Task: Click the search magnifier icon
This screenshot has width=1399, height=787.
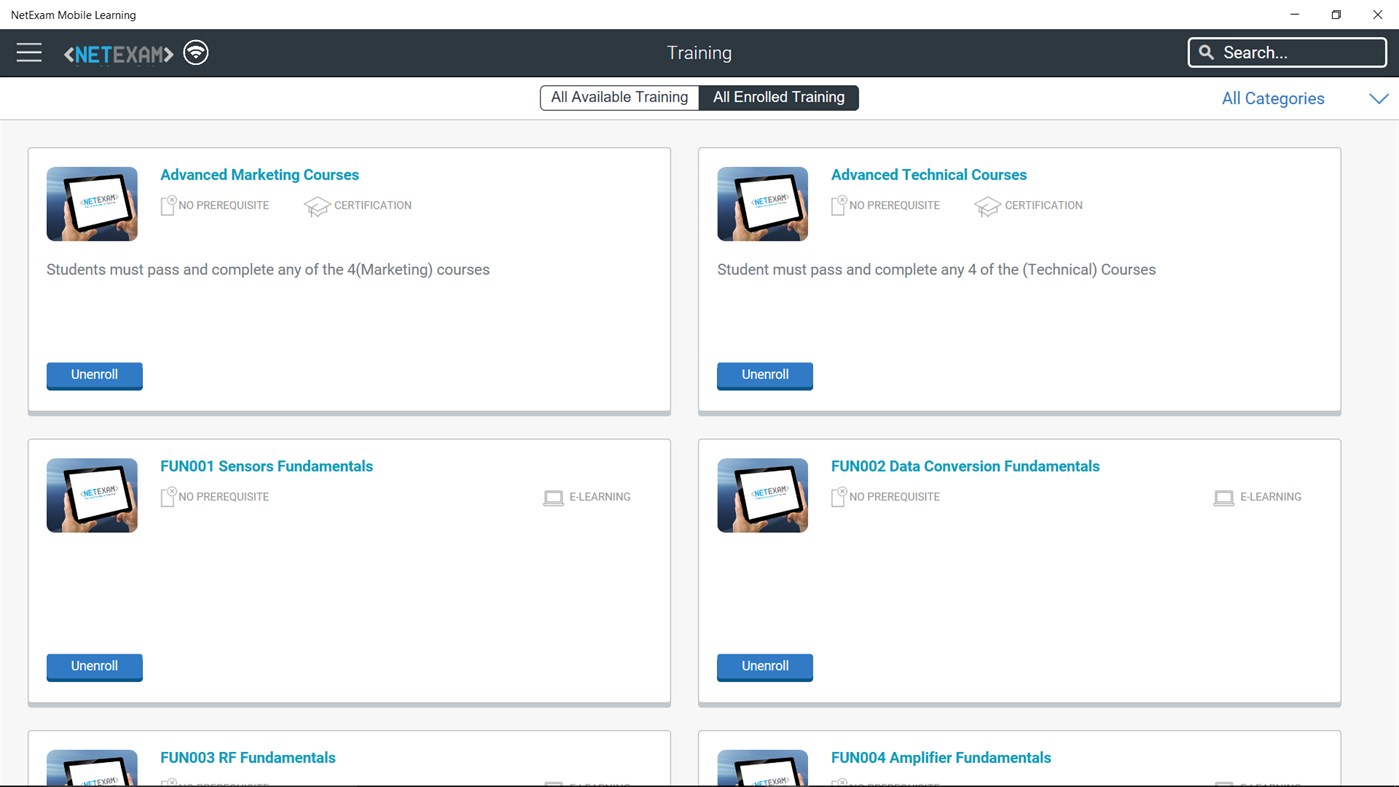Action: point(1205,51)
